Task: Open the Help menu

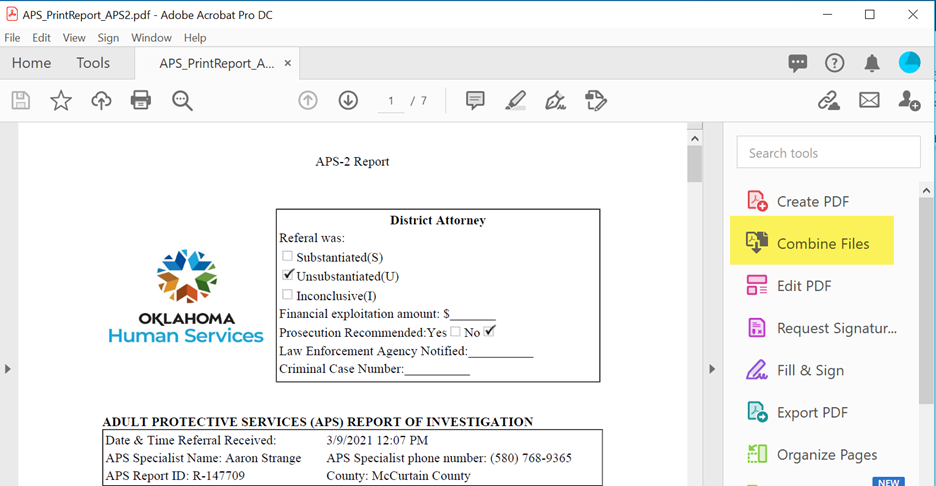Action: click(195, 38)
